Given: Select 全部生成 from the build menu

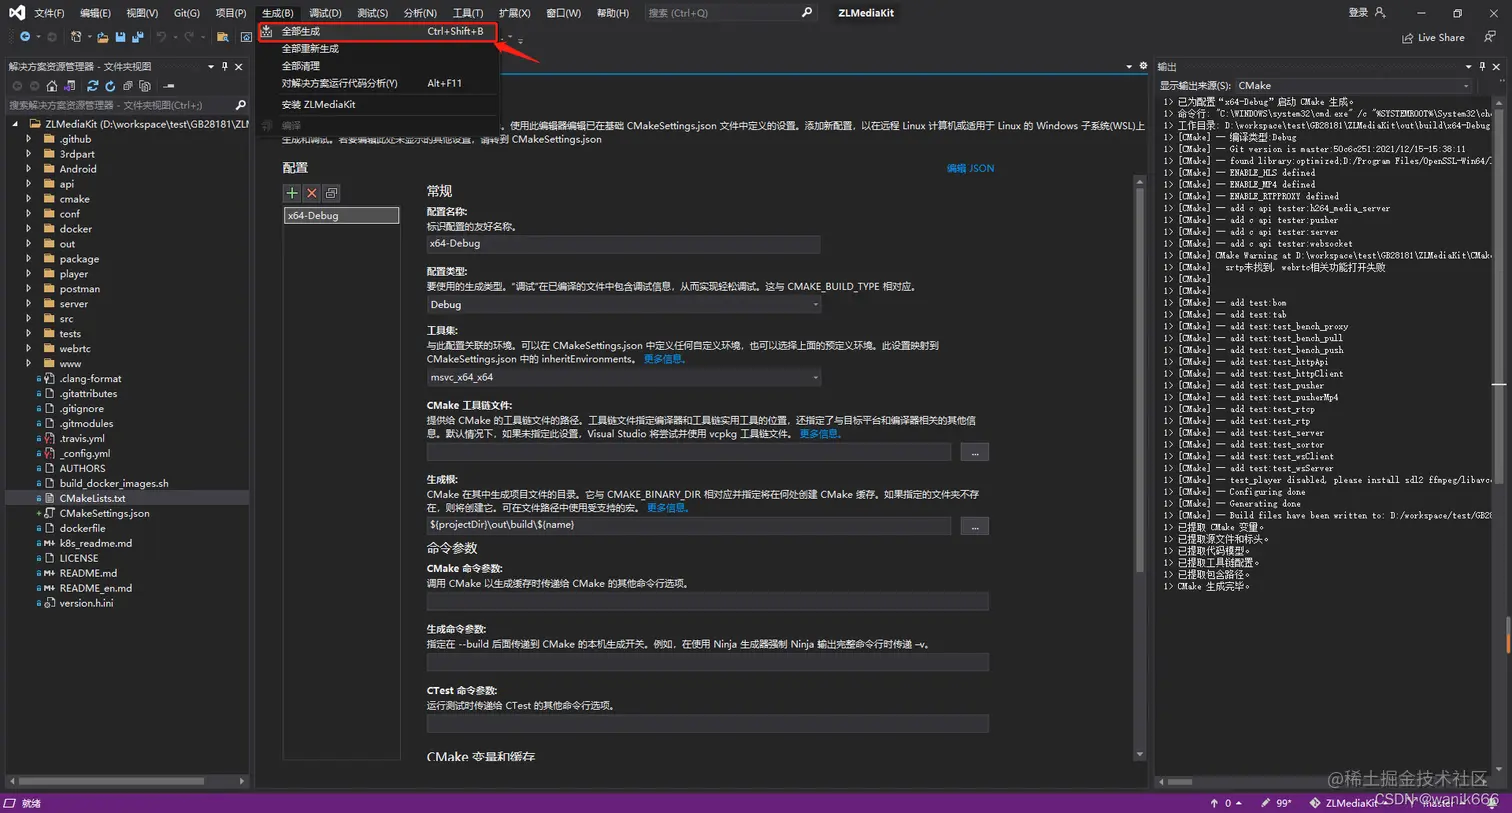Looking at the screenshot, I should [x=378, y=31].
